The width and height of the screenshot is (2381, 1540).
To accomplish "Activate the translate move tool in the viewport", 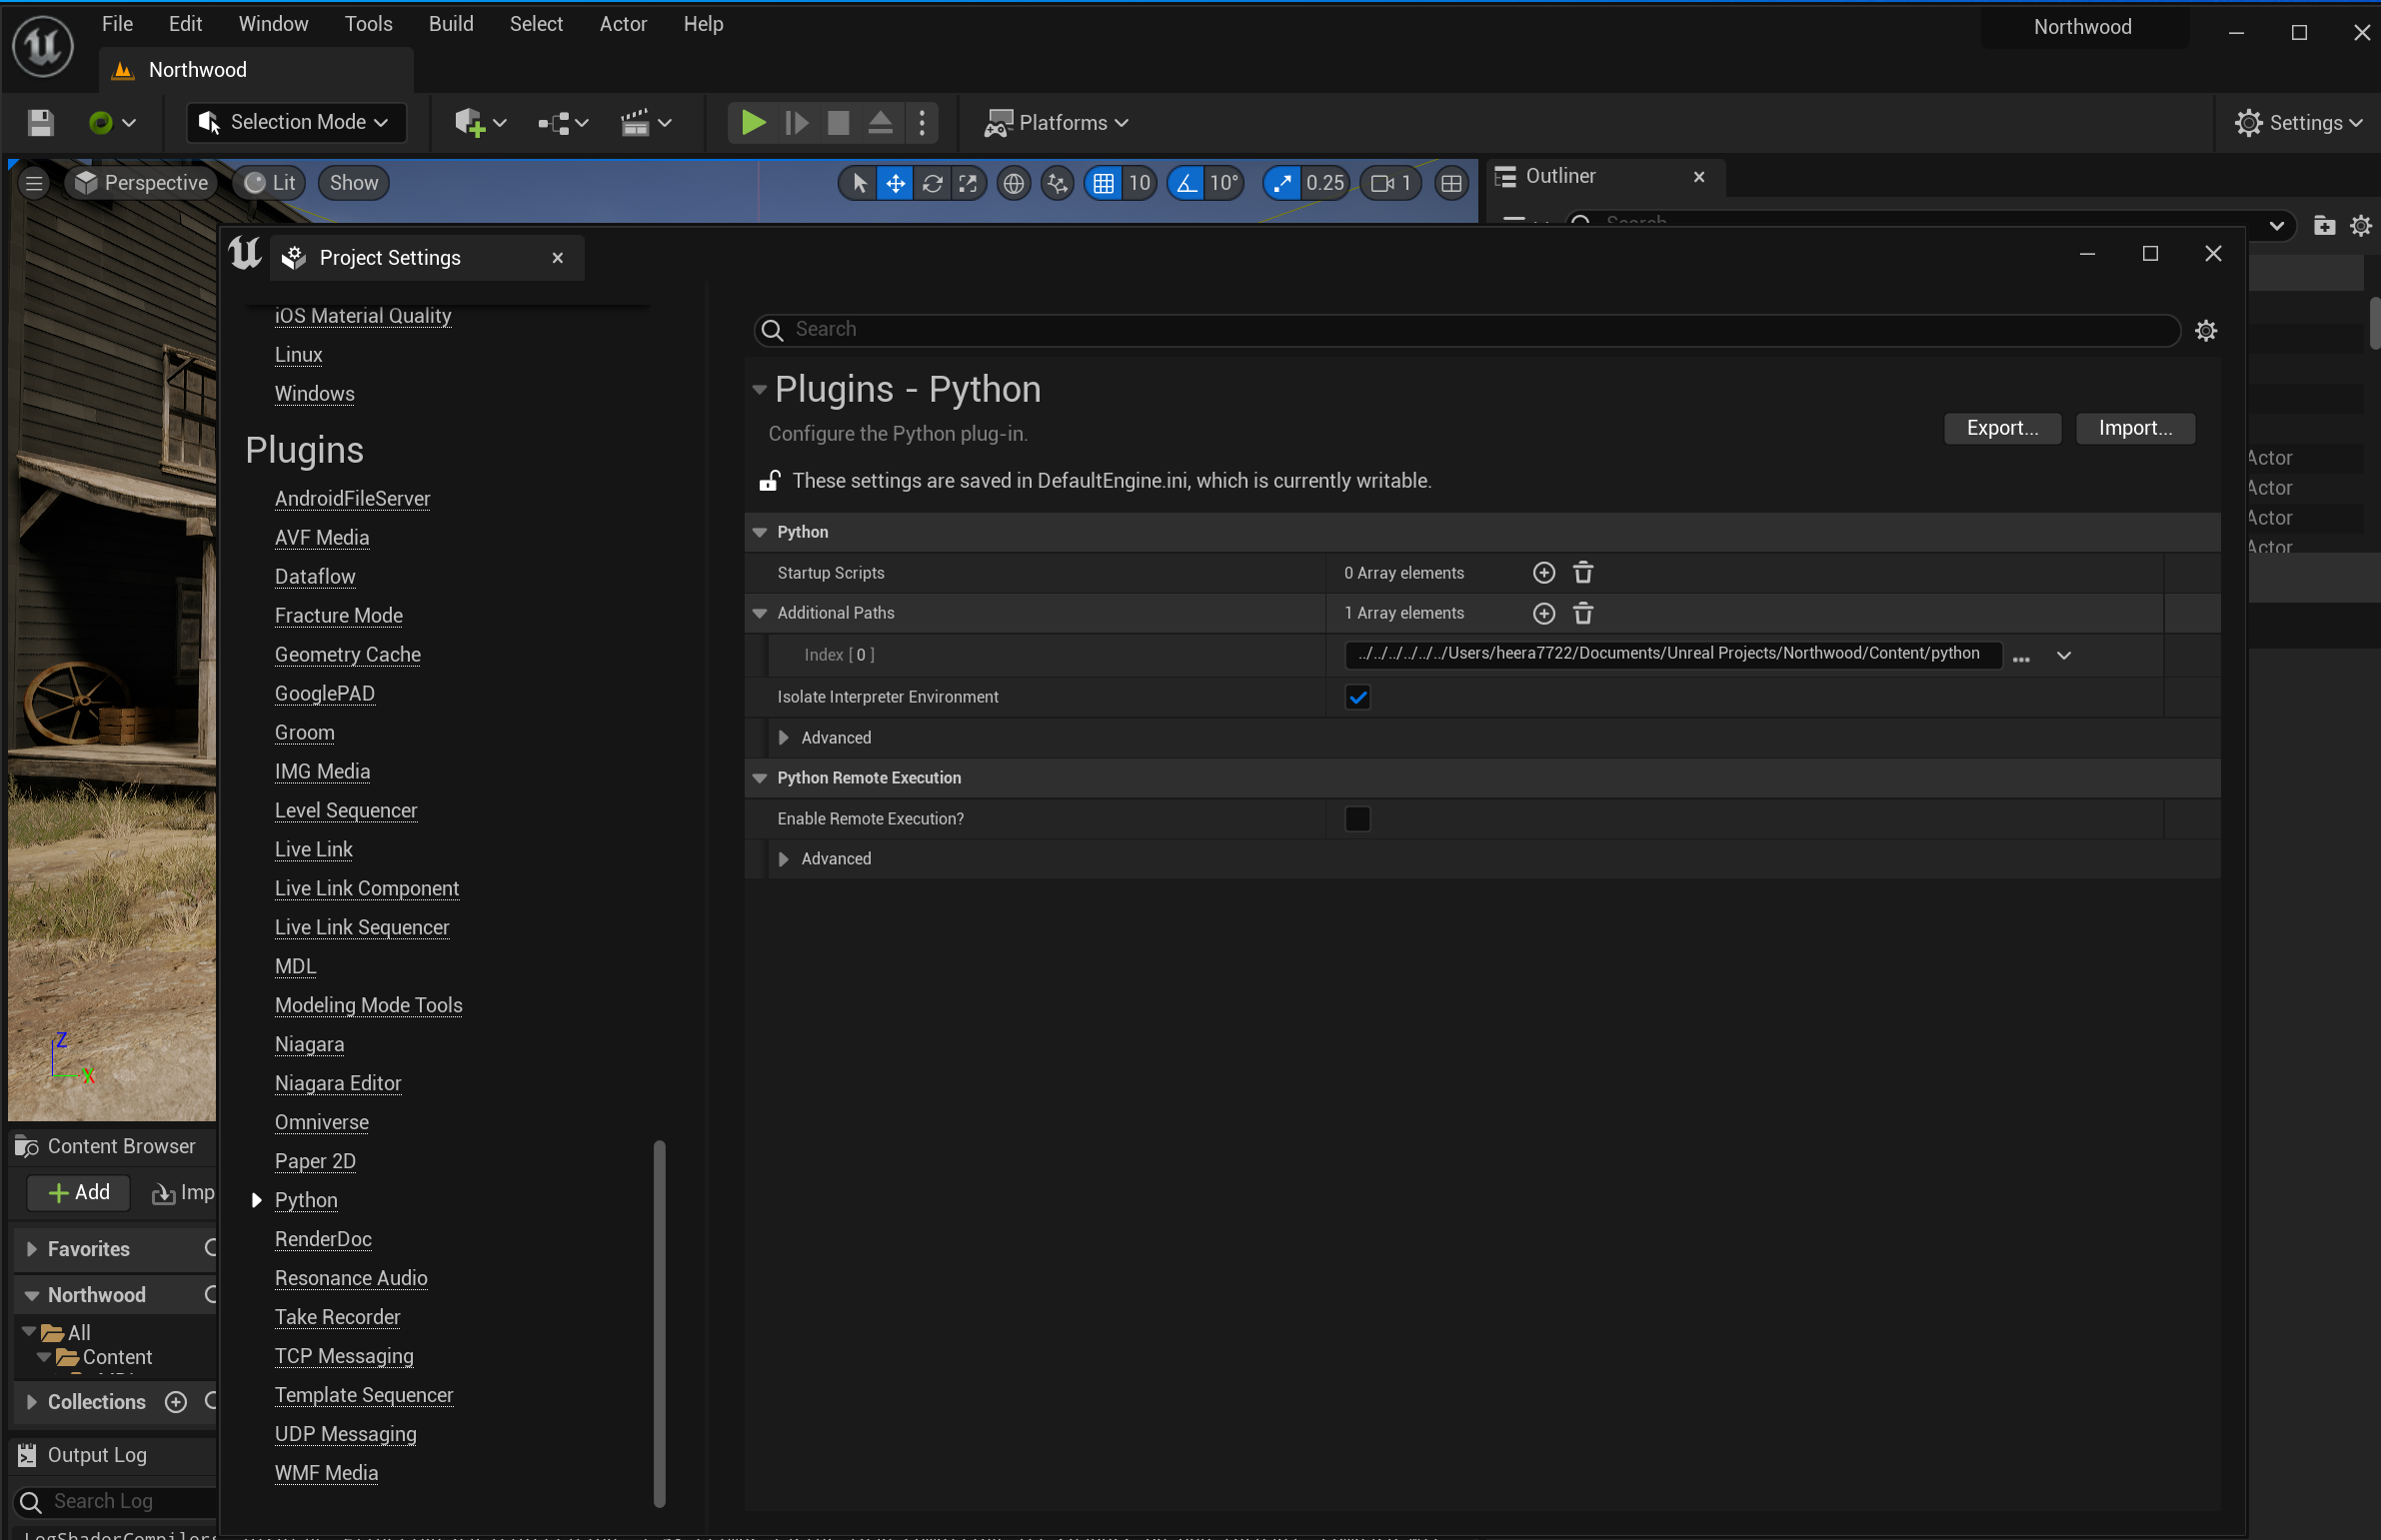I will [x=895, y=183].
